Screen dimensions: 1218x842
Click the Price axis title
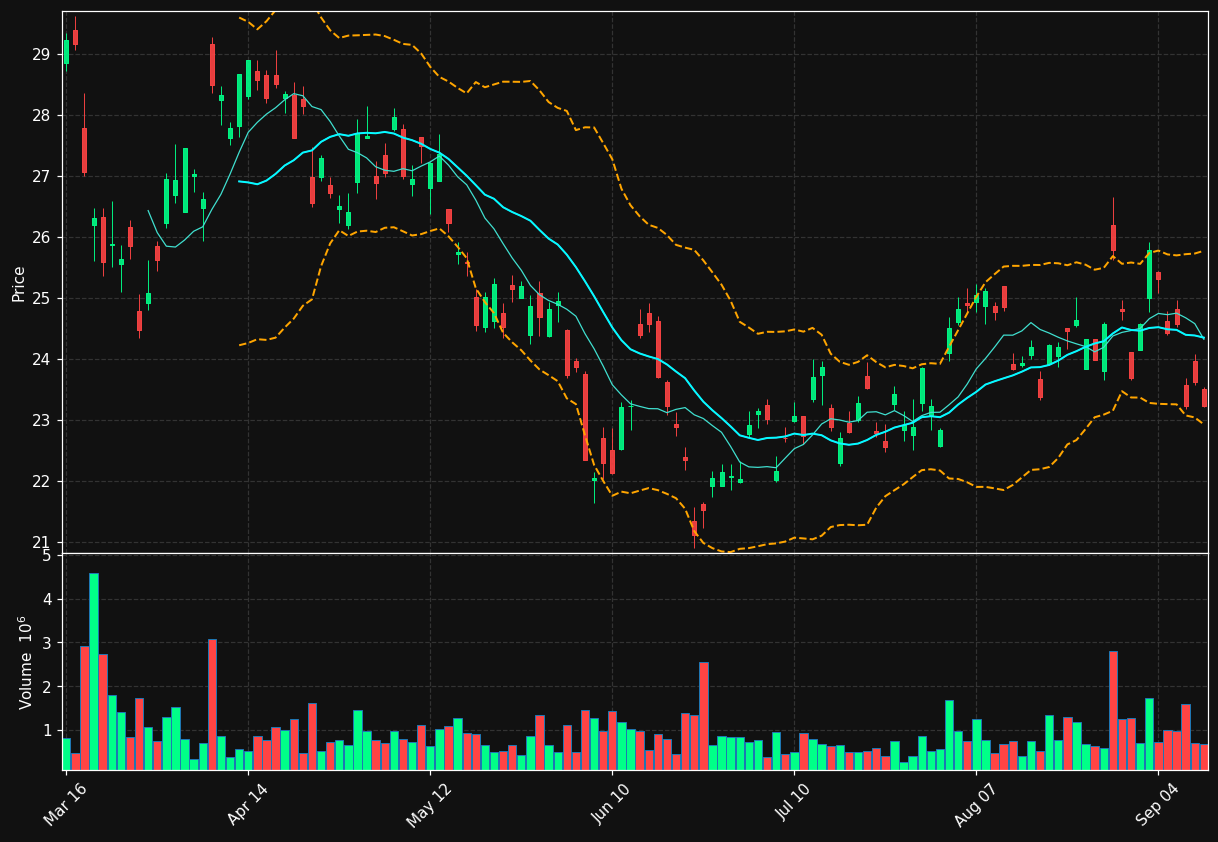coord(19,283)
